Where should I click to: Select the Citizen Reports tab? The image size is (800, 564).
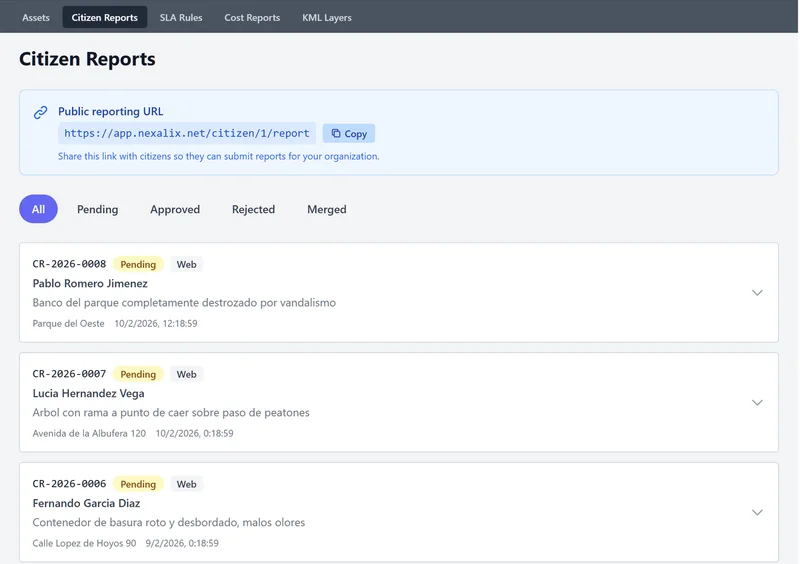point(105,17)
